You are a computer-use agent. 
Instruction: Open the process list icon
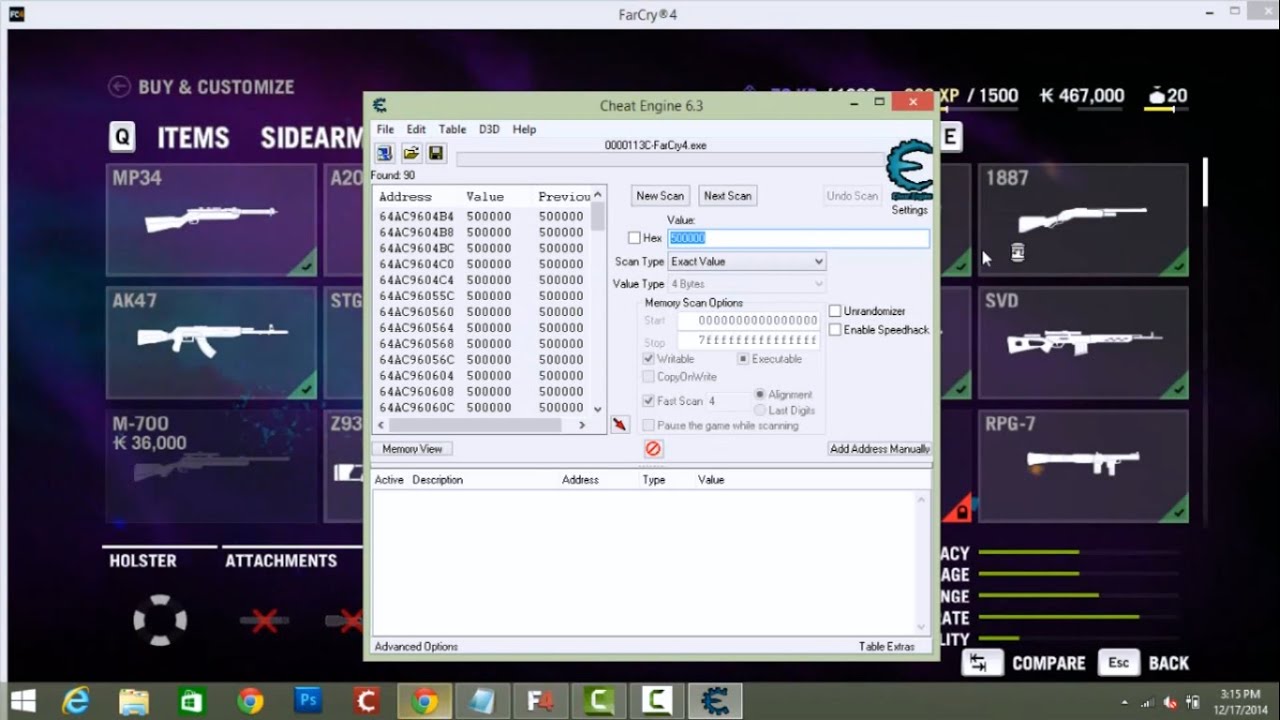click(x=384, y=153)
